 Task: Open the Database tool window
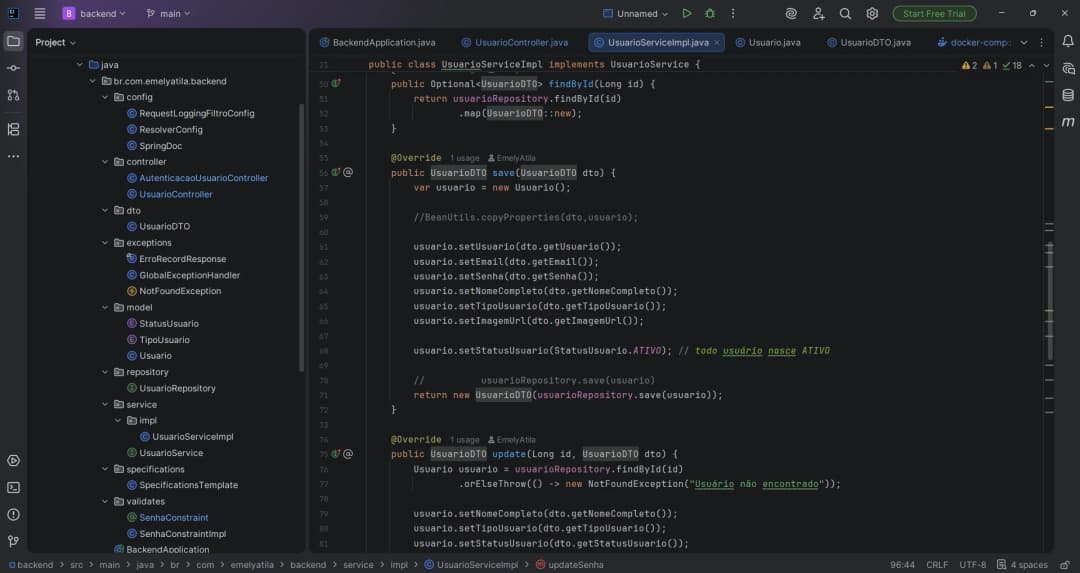point(1068,95)
